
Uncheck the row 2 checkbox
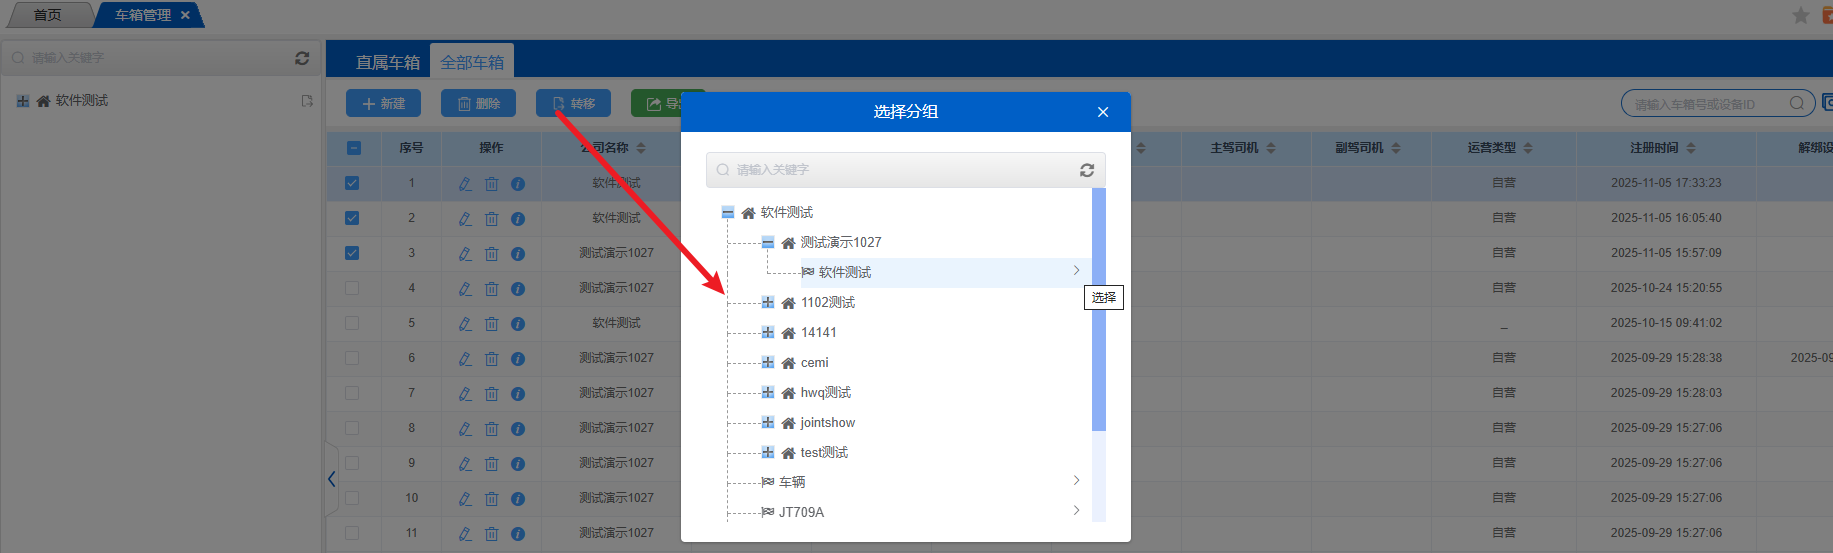tap(352, 218)
